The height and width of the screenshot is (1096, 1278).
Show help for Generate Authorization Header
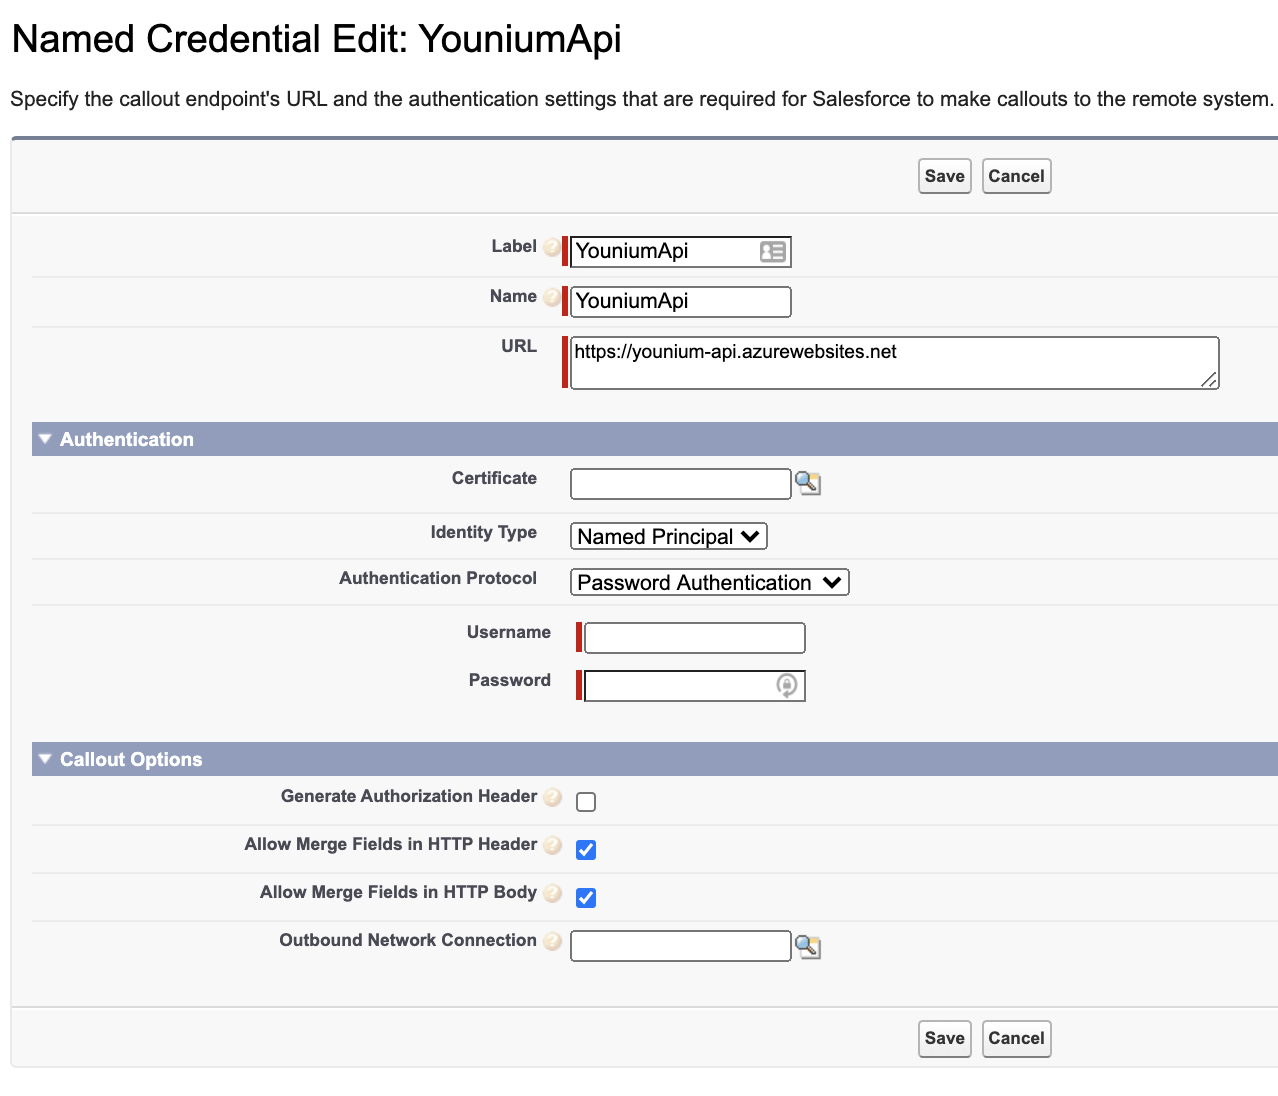[x=552, y=797]
